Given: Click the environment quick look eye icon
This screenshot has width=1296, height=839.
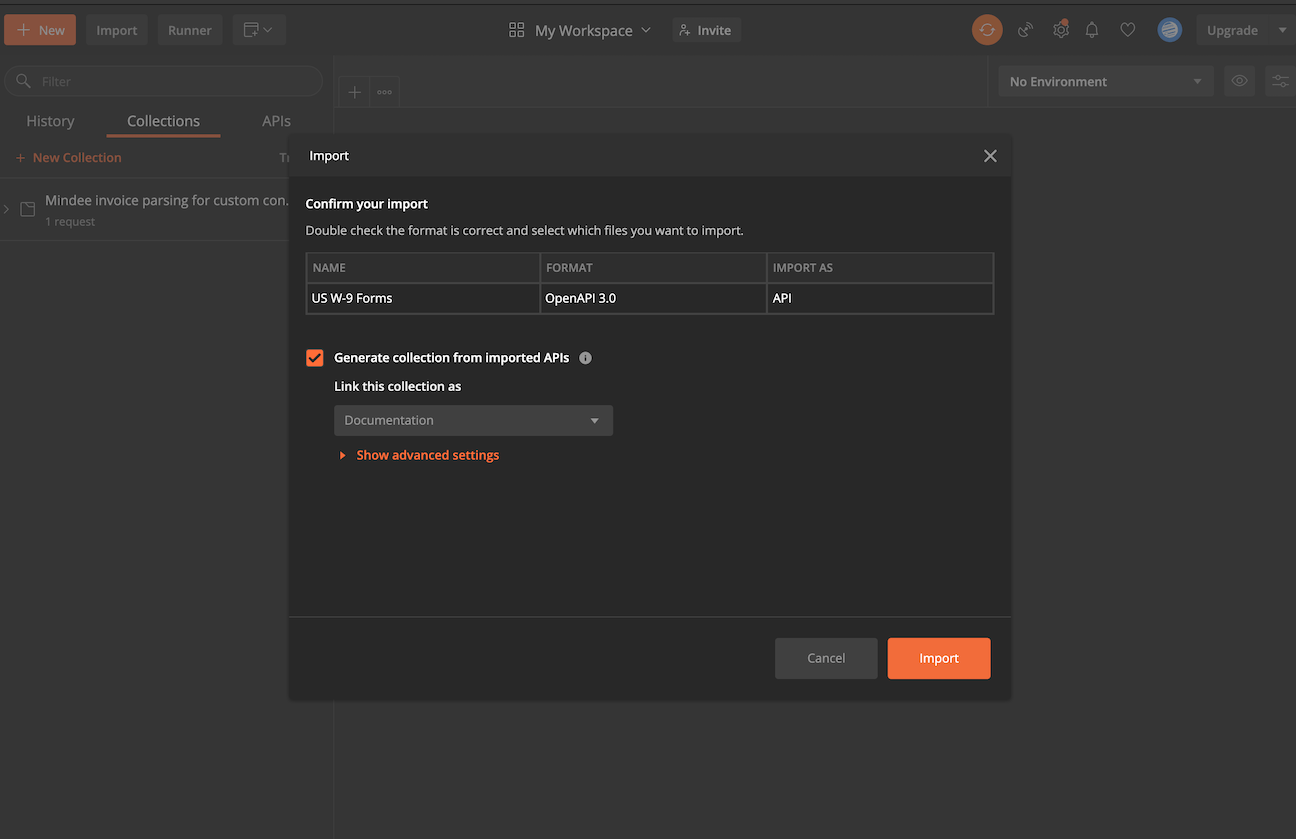Looking at the screenshot, I should [1240, 81].
